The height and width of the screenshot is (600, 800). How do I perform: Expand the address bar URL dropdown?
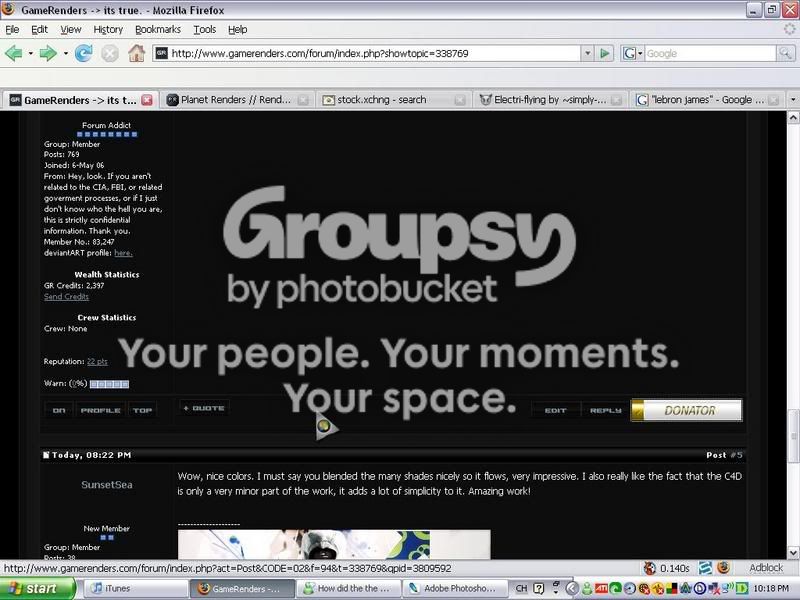(x=587, y=53)
